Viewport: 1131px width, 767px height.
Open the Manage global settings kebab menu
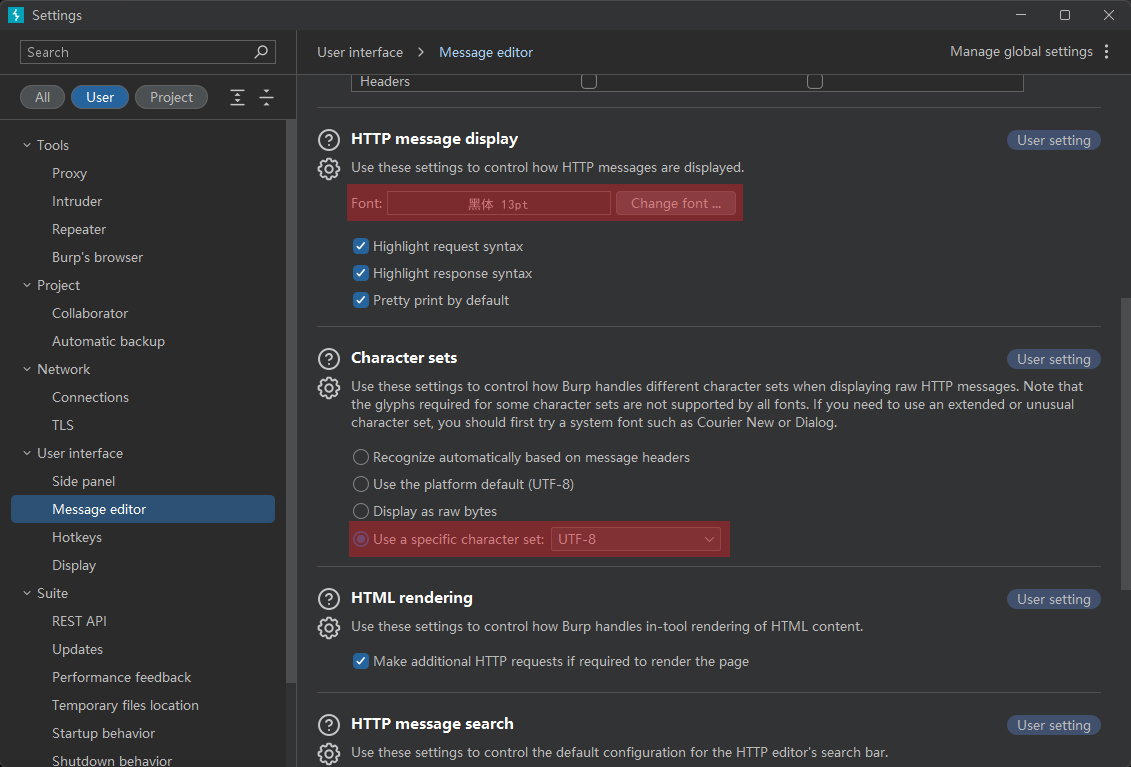tap(1106, 52)
